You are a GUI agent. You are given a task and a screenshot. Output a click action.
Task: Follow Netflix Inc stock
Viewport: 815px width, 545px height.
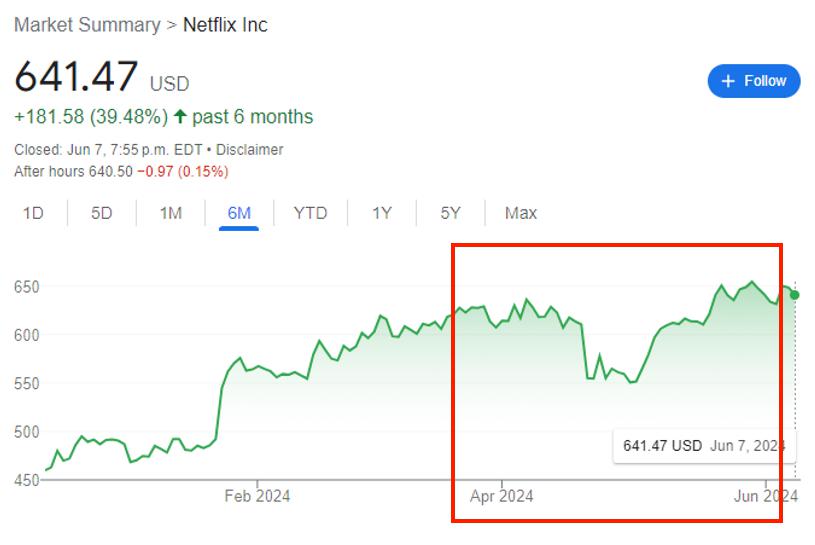tap(754, 81)
